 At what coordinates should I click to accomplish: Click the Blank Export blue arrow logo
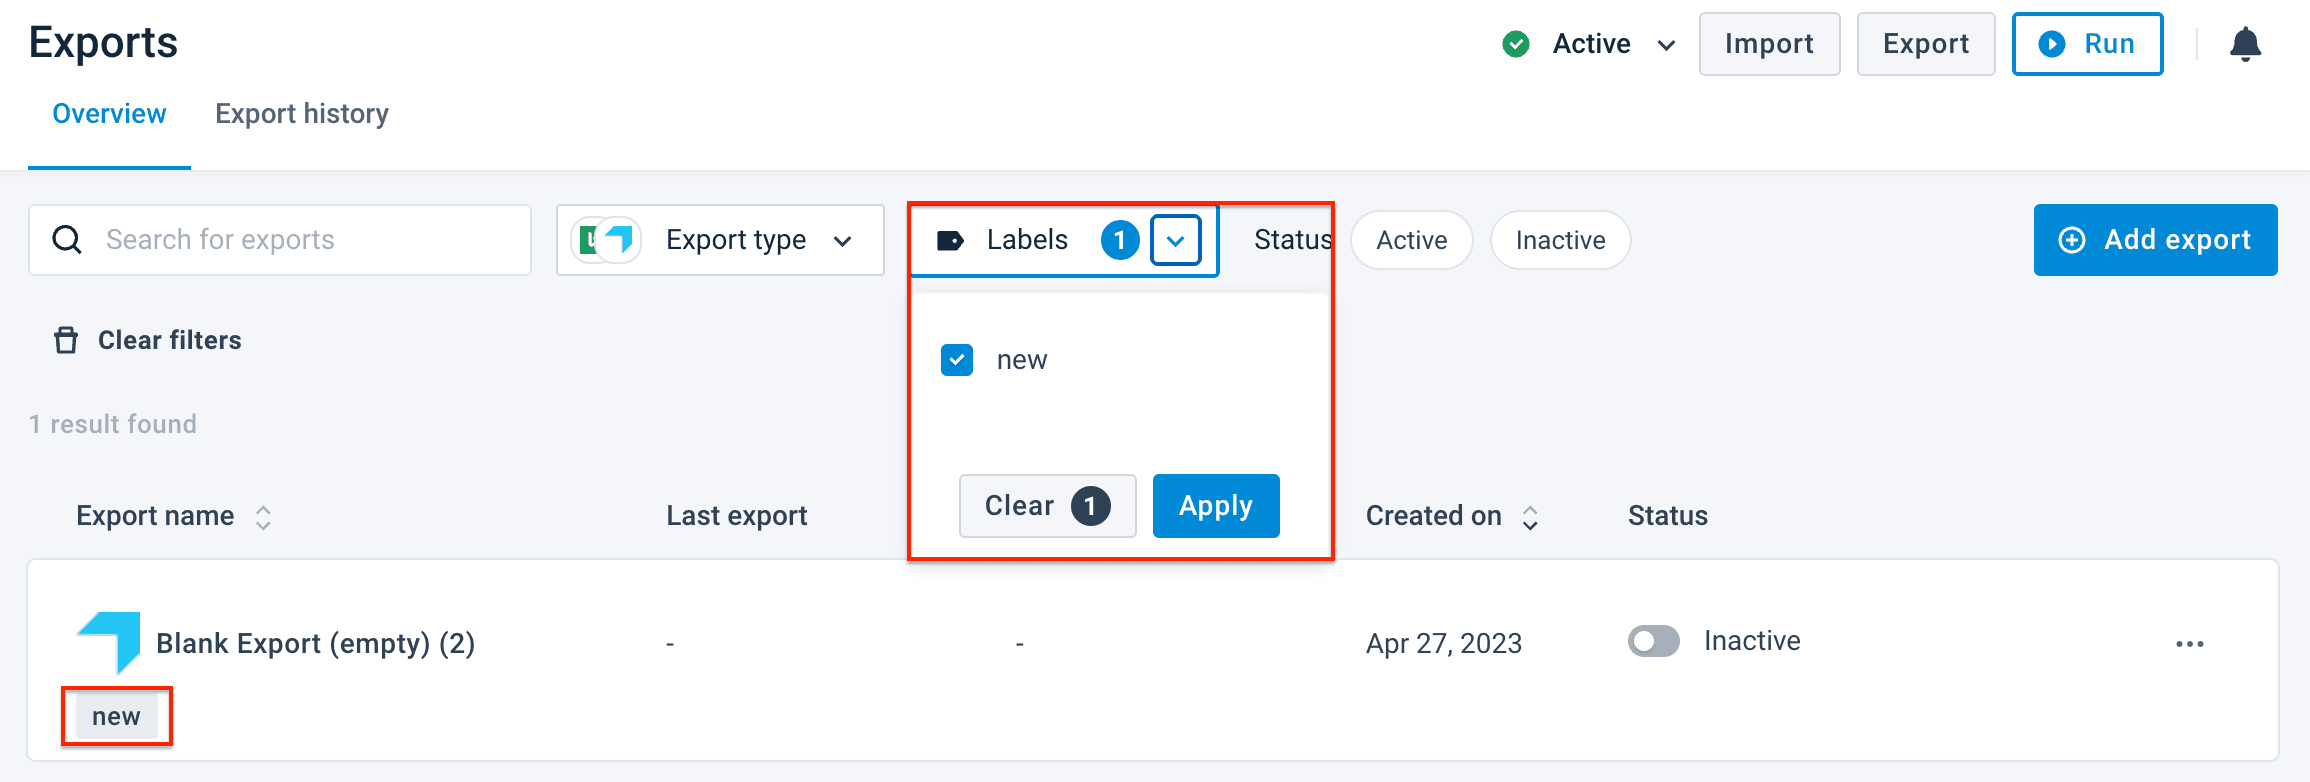pos(110,641)
